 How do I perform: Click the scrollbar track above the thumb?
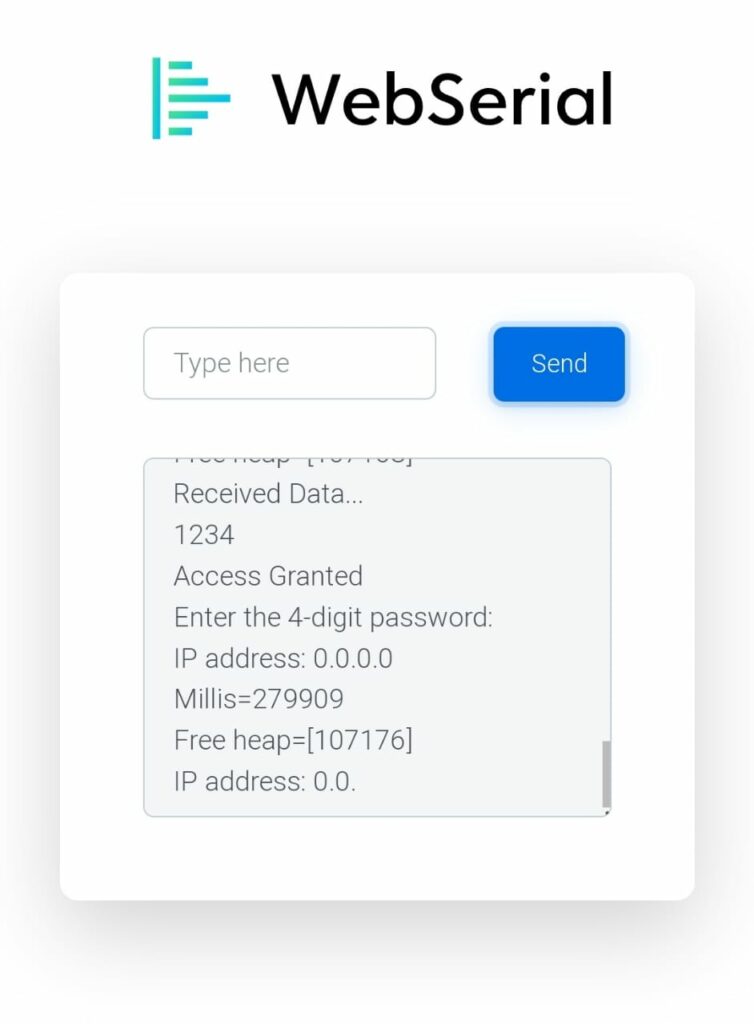pyautogui.click(x=605, y=600)
